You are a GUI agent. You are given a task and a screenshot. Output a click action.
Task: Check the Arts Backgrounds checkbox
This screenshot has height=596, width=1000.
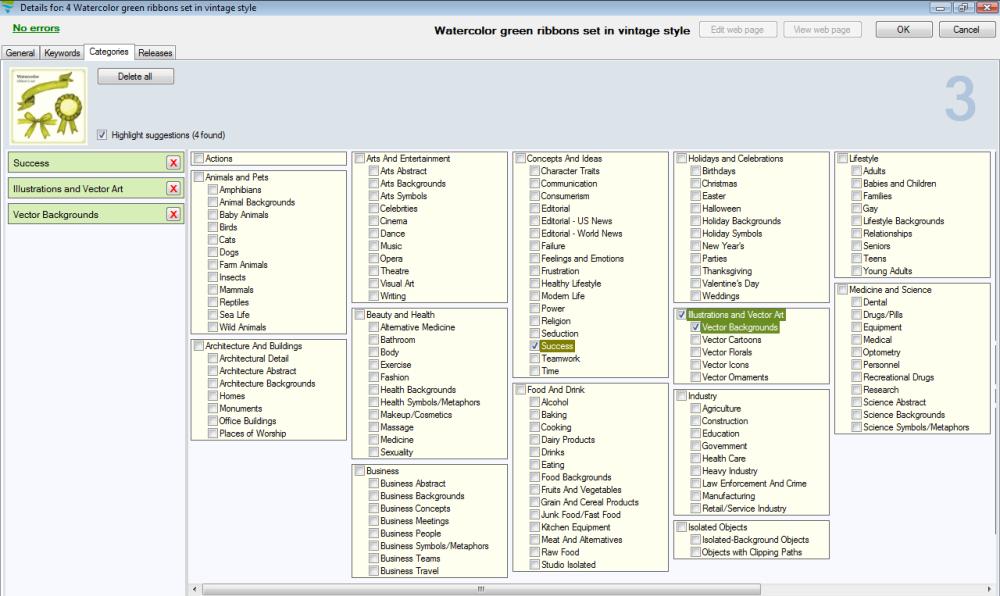point(374,183)
